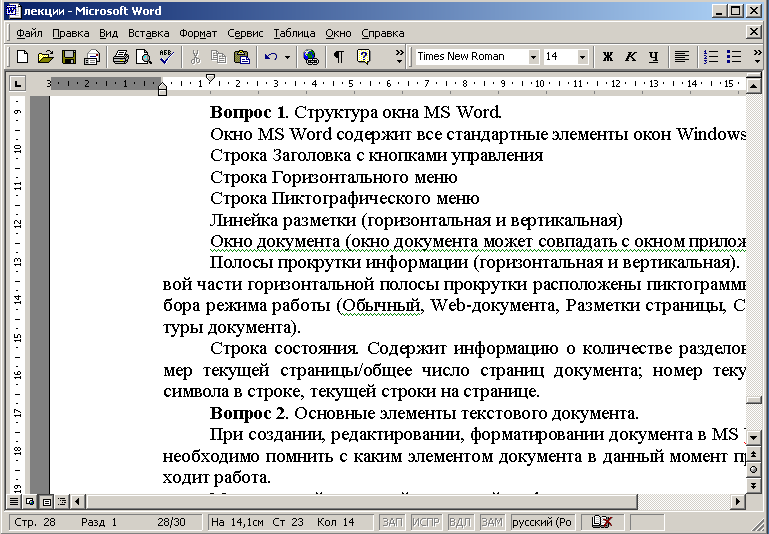The image size is (769, 534).
Task: Toggle bold (Ж) formatting
Action: pyautogui.click(x=608, y=57)
